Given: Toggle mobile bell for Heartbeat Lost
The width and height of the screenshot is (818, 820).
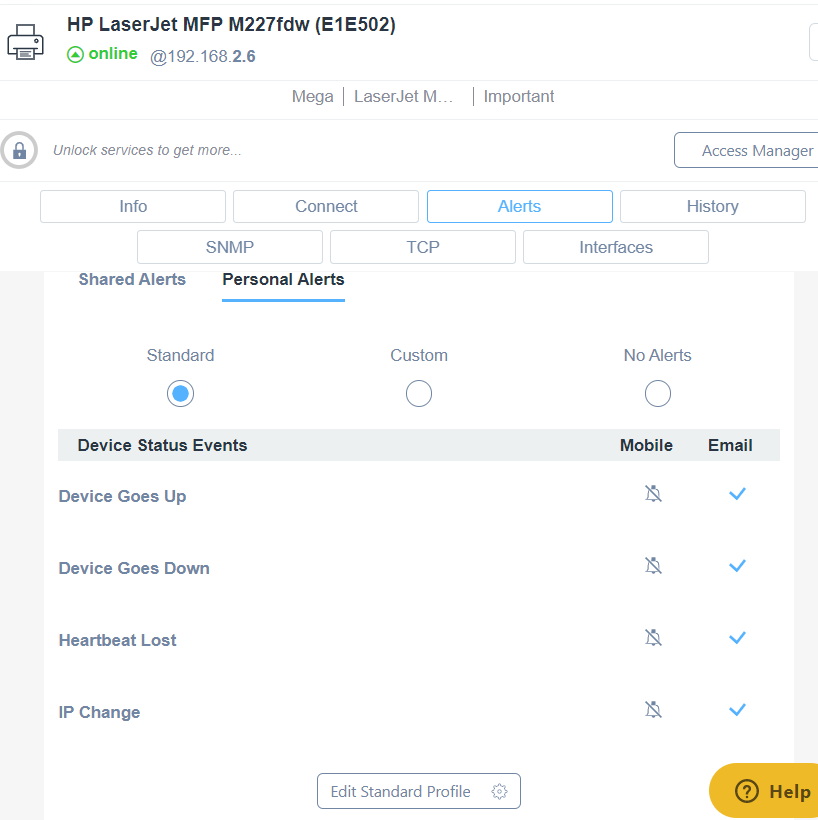Looking at the screenshot, I should (x=653, y=638).
